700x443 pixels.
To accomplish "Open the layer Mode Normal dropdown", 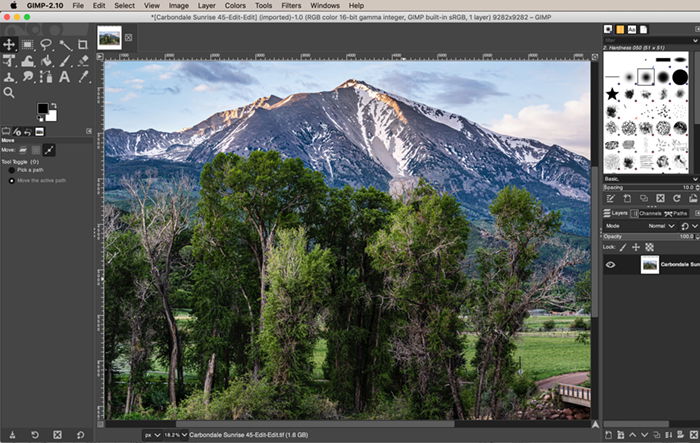I will [x=661, y=226].
